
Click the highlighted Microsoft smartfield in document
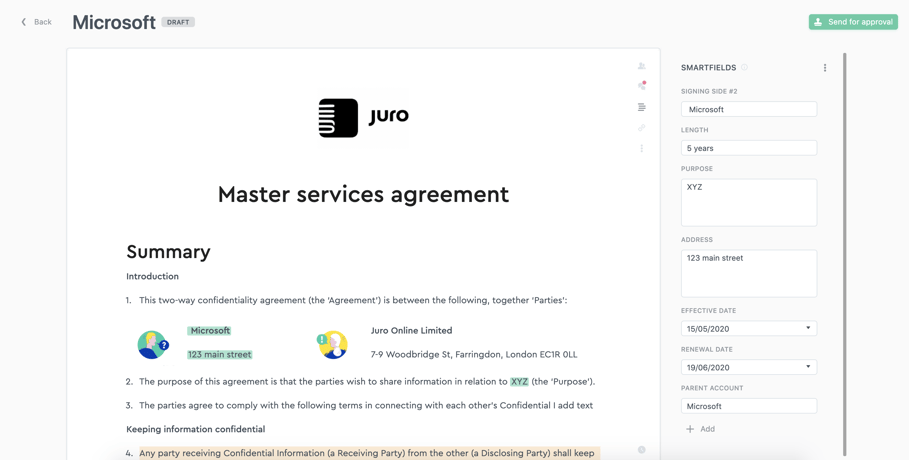pyautogui.click(x=209, y=331)
